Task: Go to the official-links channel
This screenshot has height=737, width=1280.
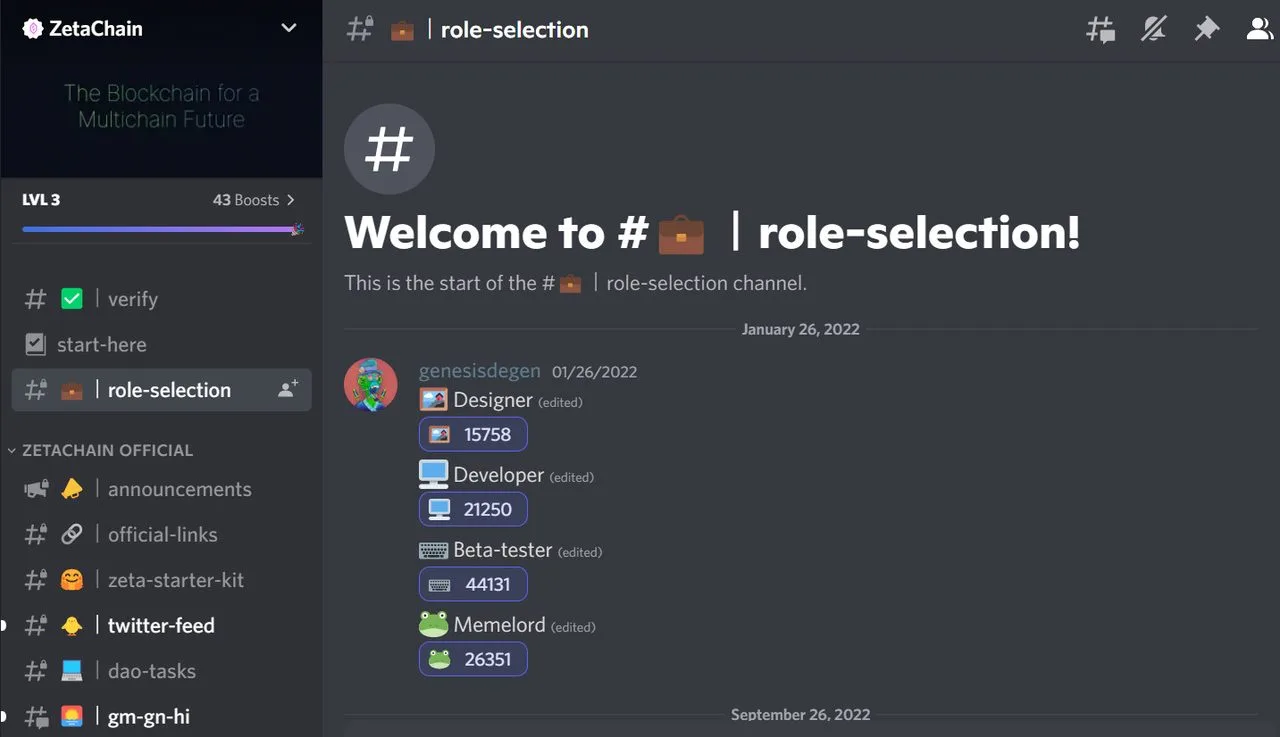Action: coord(161,534)
